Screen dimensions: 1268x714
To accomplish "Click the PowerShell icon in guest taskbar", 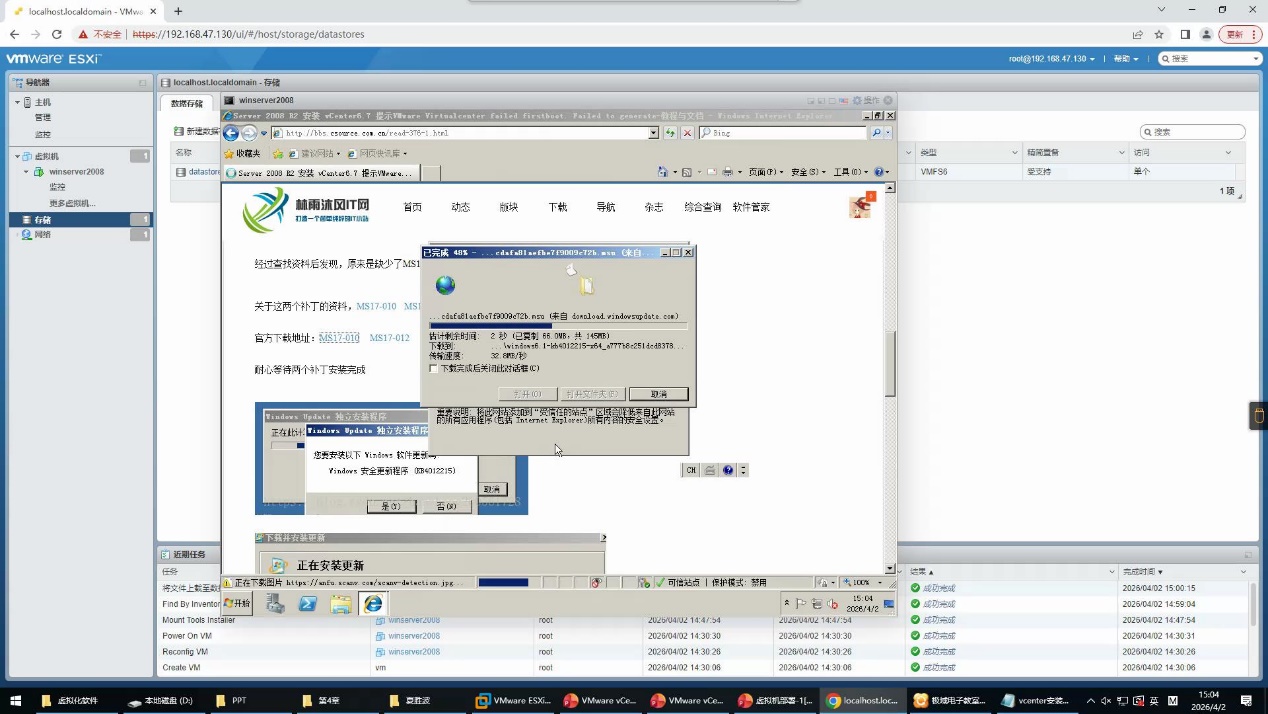I will pyautogui.click(x=308, y=603).
